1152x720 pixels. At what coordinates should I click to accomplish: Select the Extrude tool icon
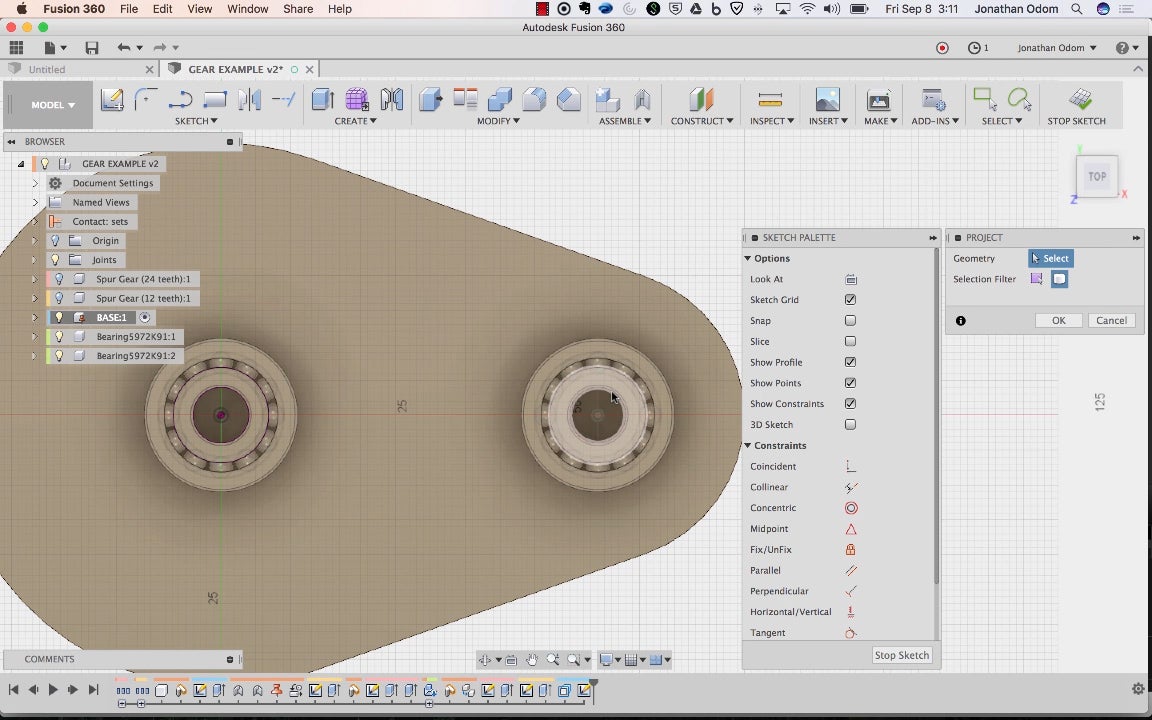(x=322, y=99)
